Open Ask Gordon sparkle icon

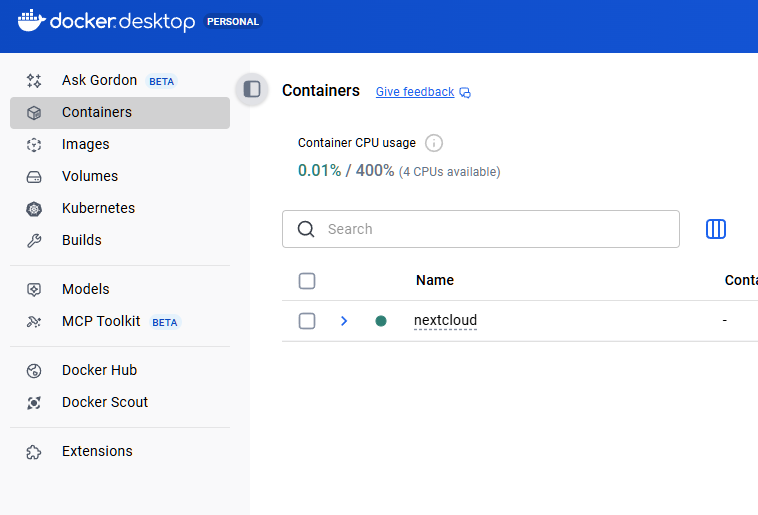pyautogui.click(x=34, y=81)
